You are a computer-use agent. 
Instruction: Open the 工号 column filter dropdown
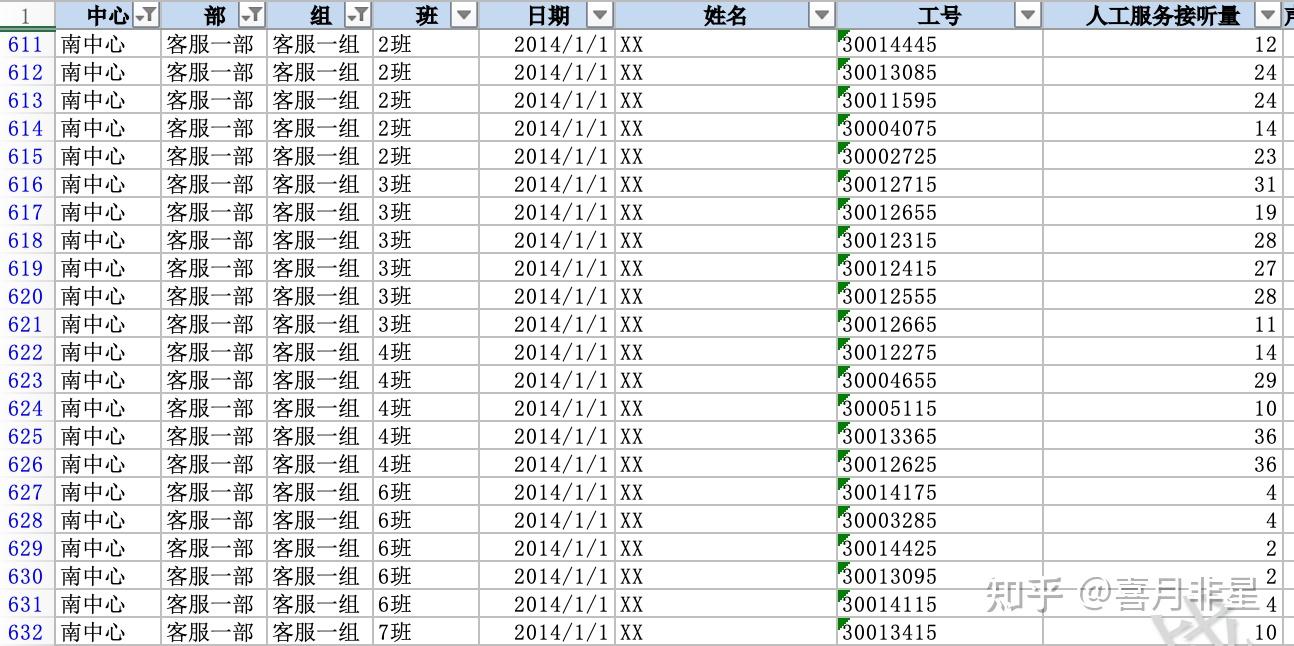tap(1027, 15)
